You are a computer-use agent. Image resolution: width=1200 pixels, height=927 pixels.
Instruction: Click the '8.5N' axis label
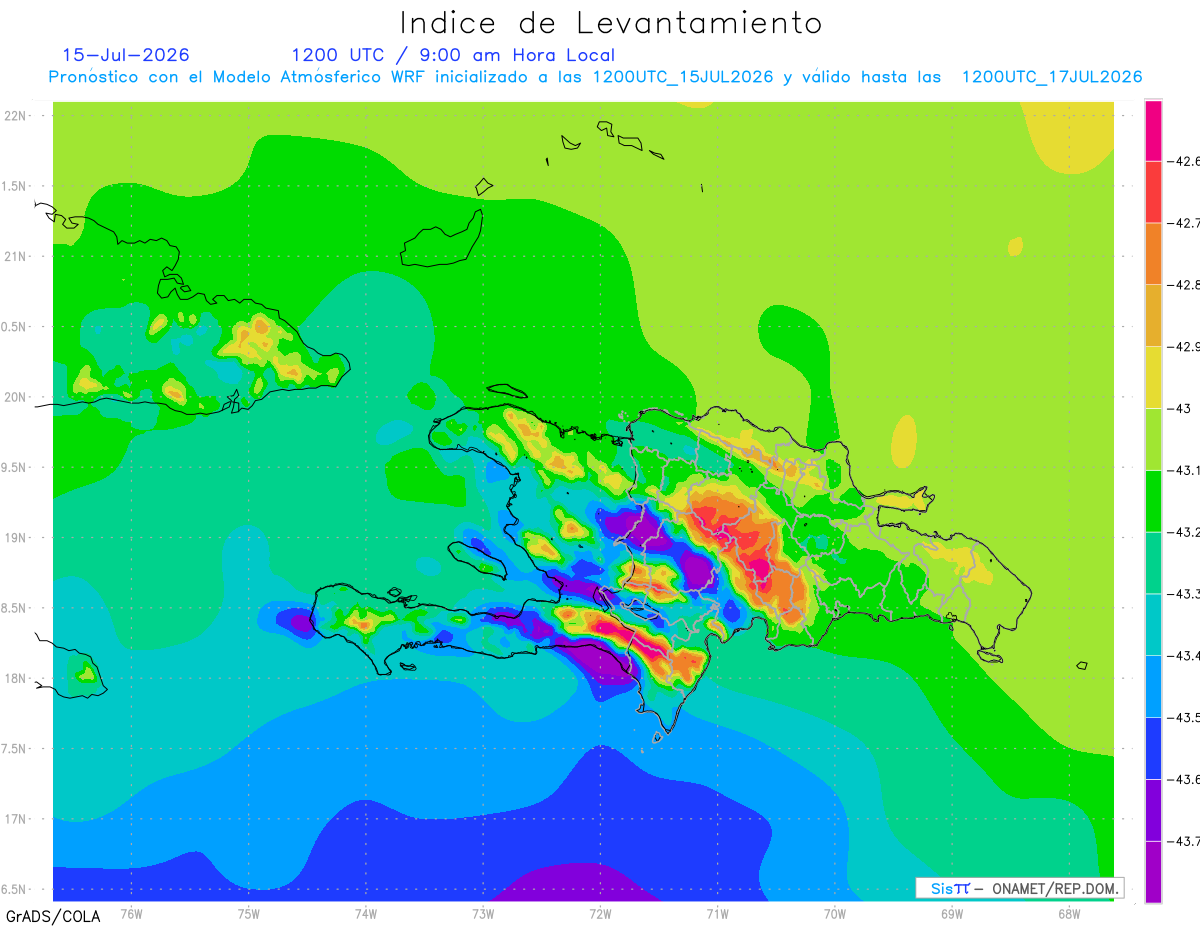pos(15,608)
